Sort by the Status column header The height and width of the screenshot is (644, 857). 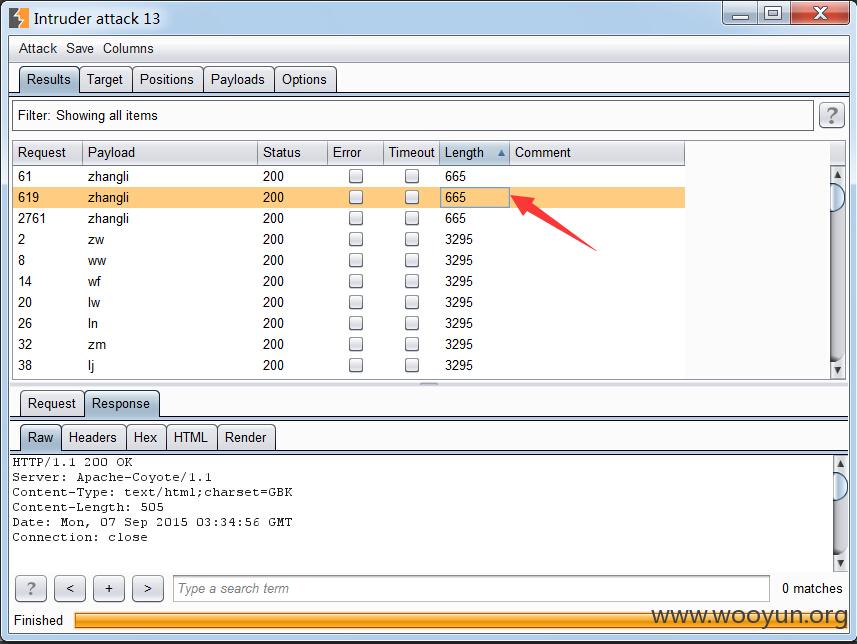tap(292, 153)
